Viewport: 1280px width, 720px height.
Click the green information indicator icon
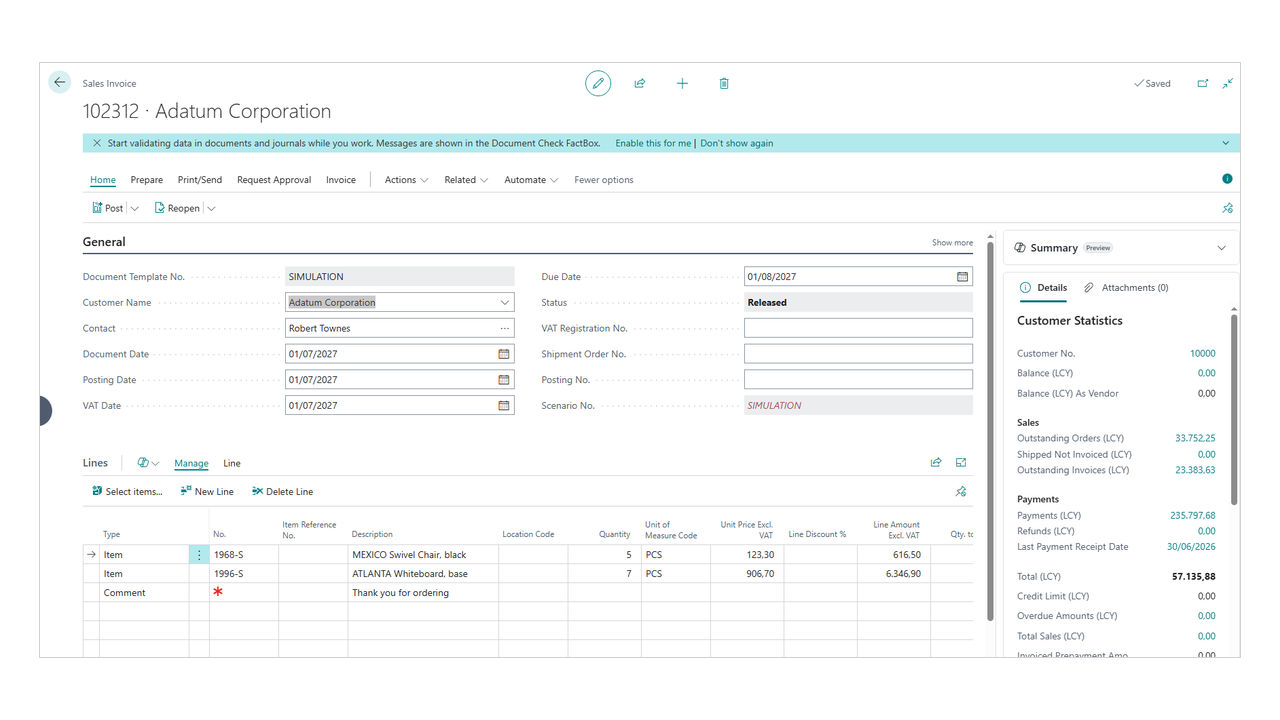(x=1227, y=179)
